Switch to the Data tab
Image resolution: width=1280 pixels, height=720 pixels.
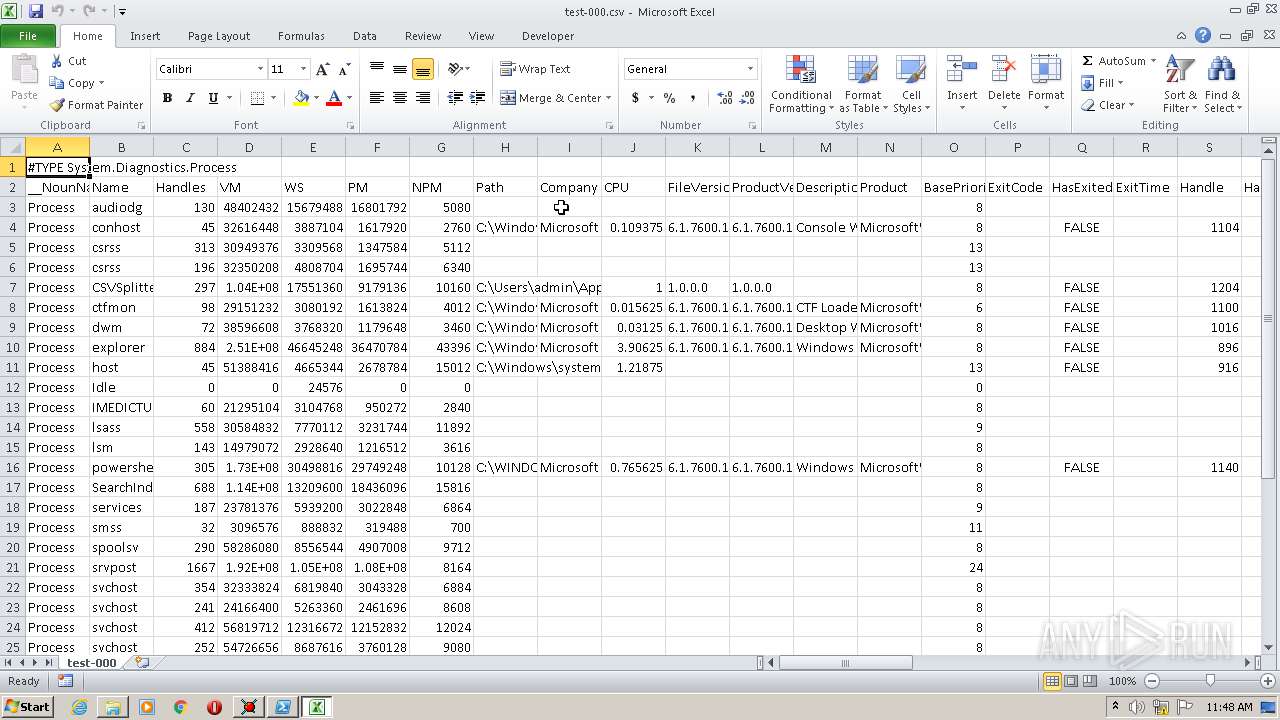(365, 36)
